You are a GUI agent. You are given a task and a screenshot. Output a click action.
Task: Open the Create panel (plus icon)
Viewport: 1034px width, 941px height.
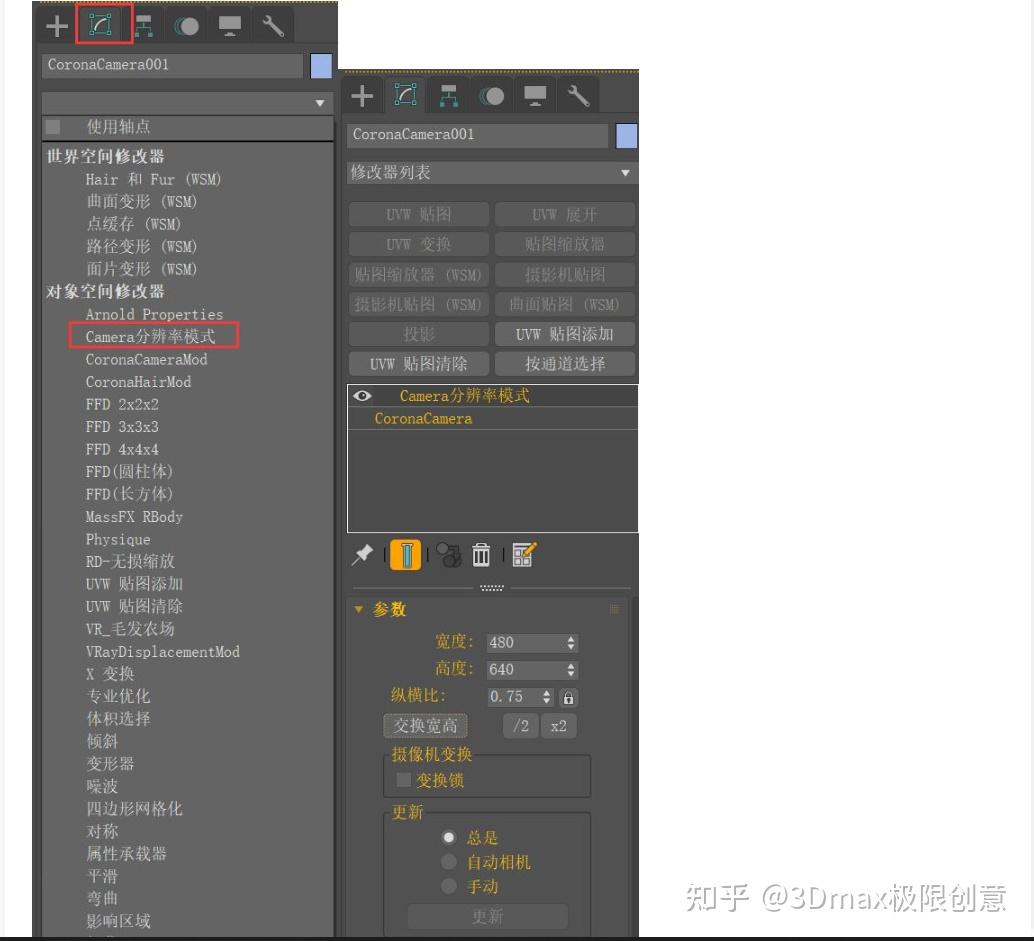click(362, 96)
